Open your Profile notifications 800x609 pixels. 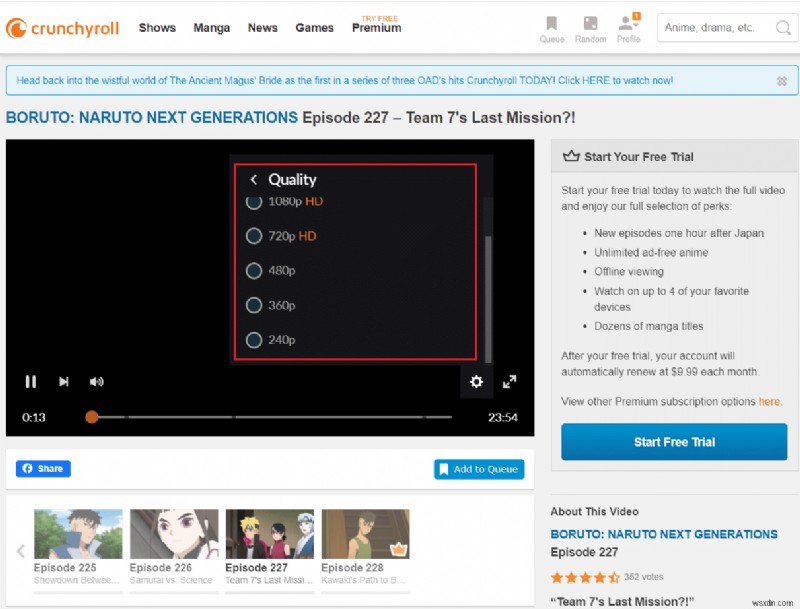click(x=629, y=28)
